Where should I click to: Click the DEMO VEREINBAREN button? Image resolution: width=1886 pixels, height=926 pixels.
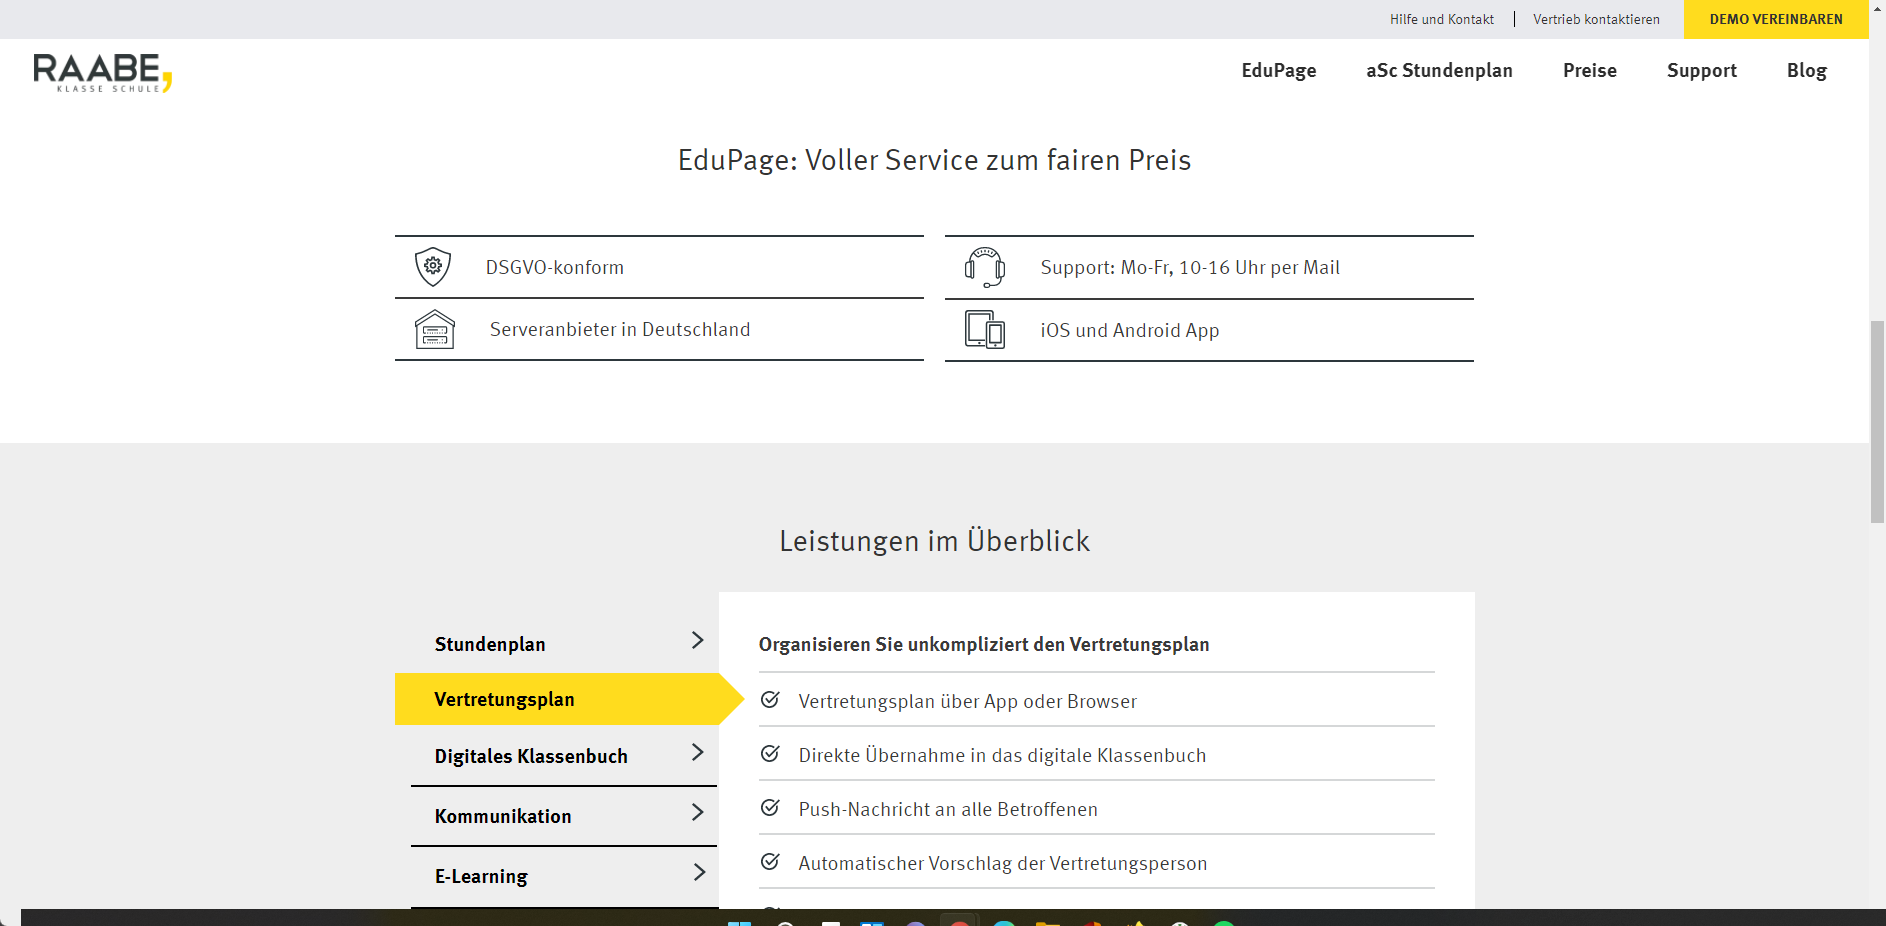pyautogui.click(x=1776, y=19)
